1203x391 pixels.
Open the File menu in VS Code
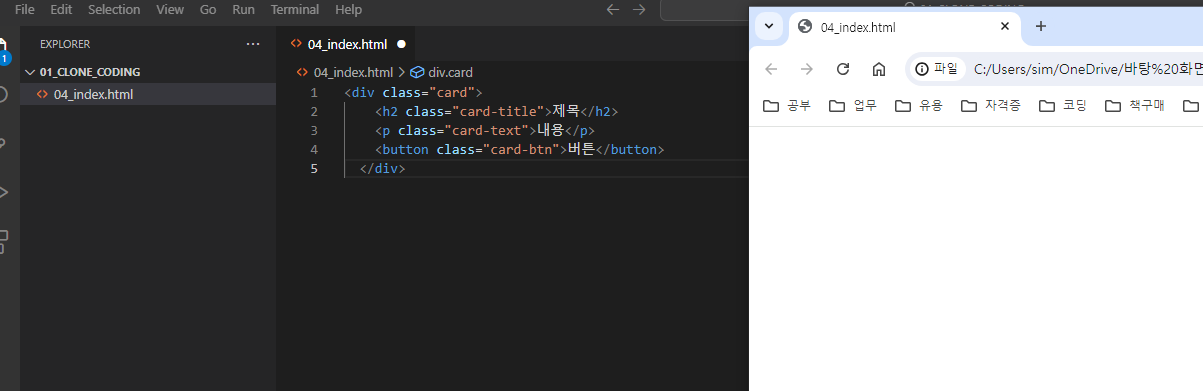pos(25,9)
